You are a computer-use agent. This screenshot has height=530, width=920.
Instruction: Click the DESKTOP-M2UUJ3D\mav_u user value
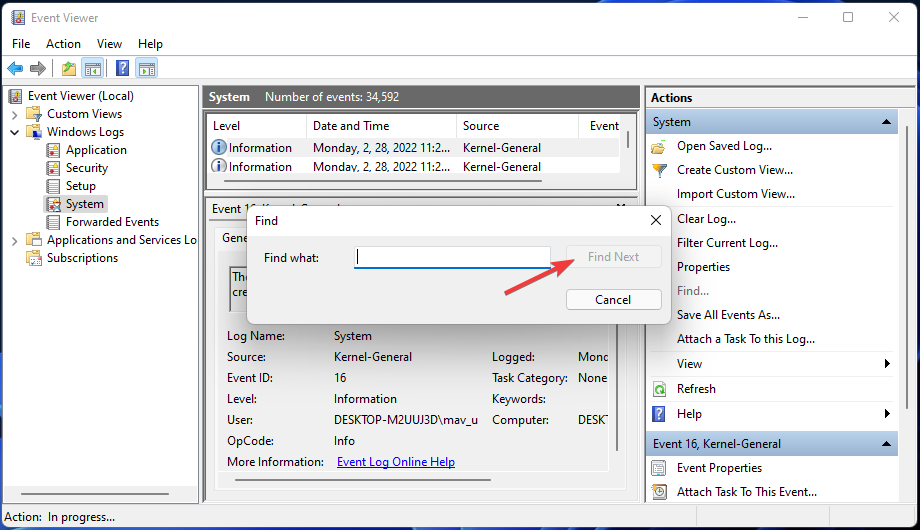coord(406,420)
